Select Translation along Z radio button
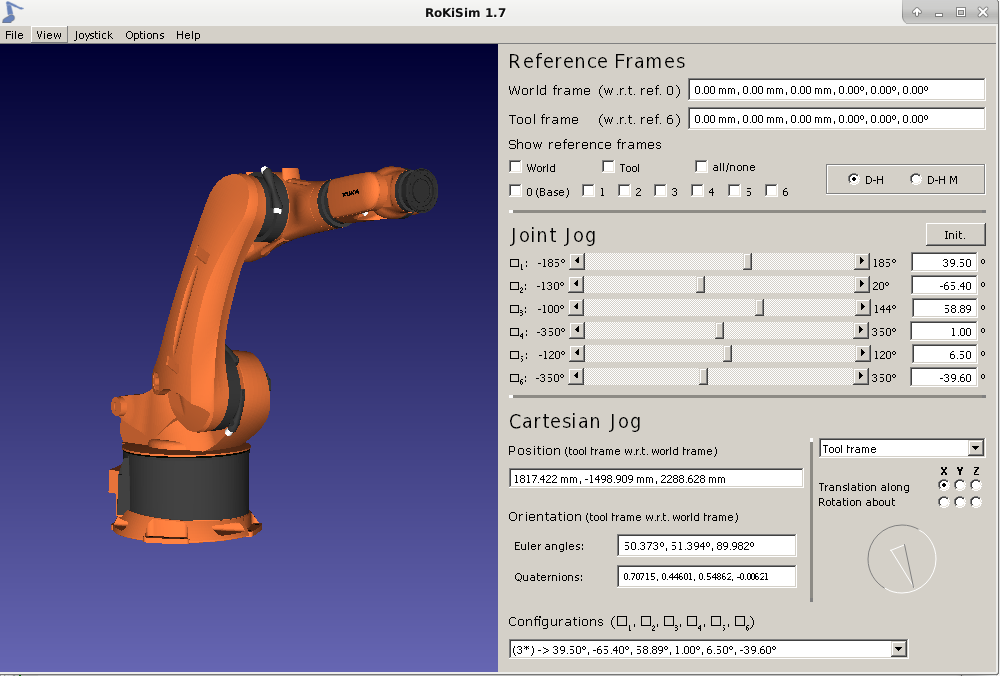The width and height of the screenshot is (1000, 676). point(976,485)
